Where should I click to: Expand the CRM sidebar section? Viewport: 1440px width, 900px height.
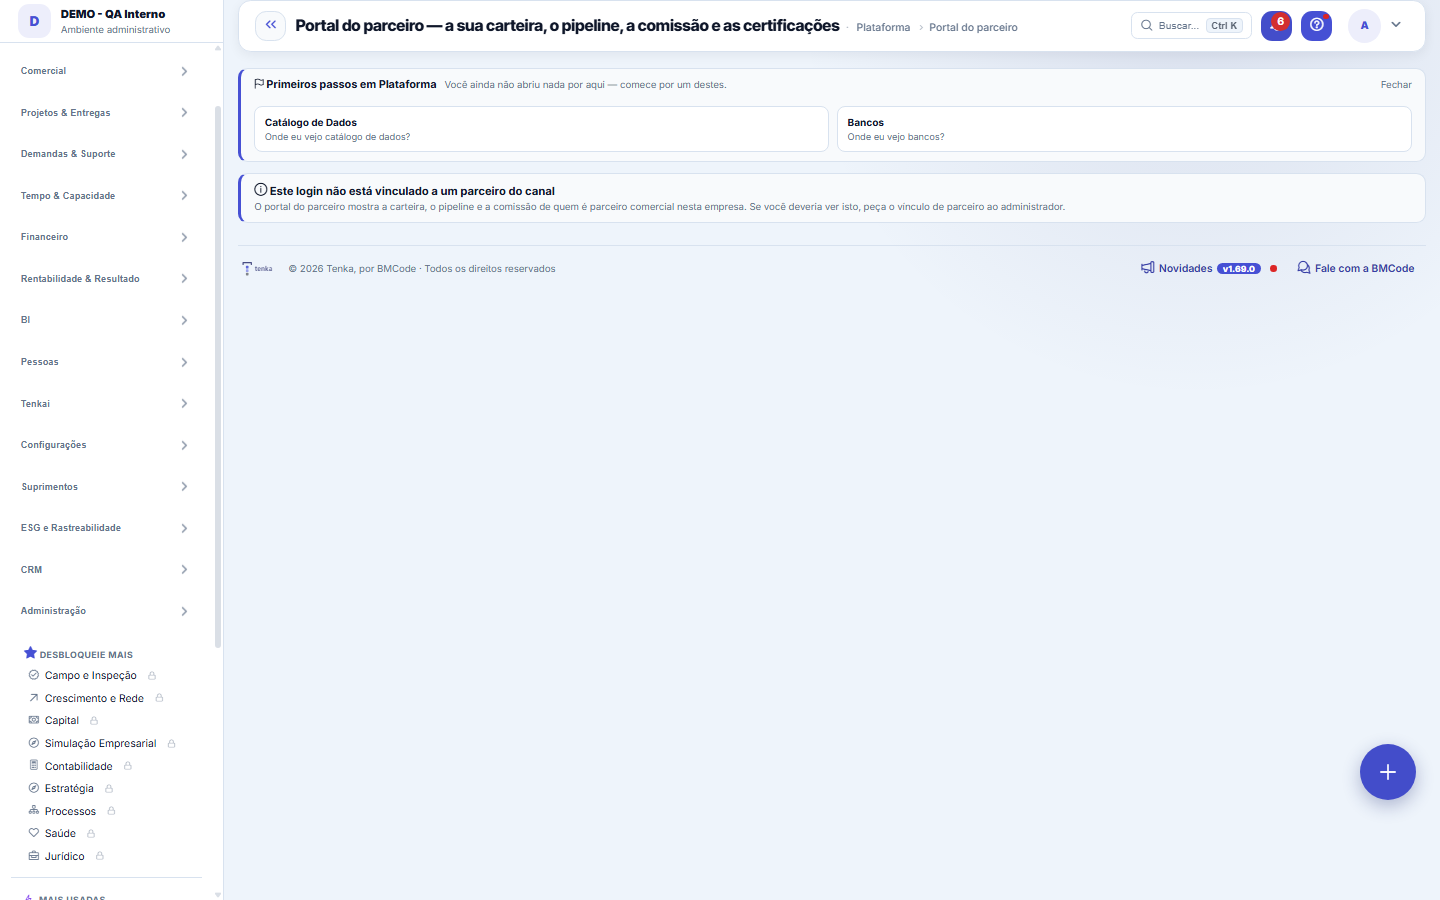coord(105,570)
